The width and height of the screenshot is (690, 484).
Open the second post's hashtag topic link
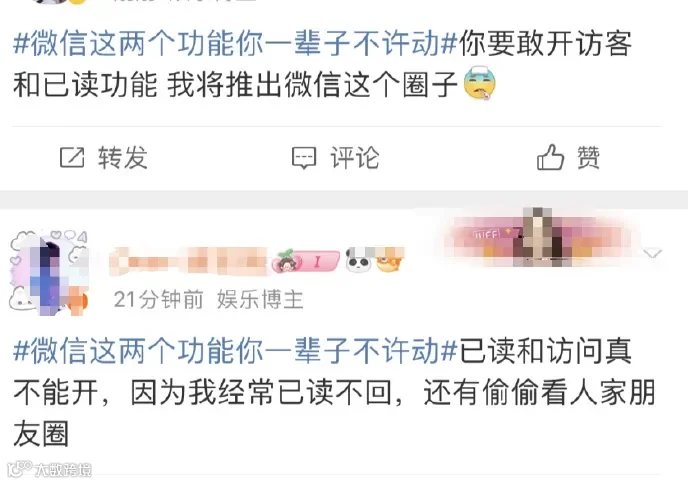point(235,351)
